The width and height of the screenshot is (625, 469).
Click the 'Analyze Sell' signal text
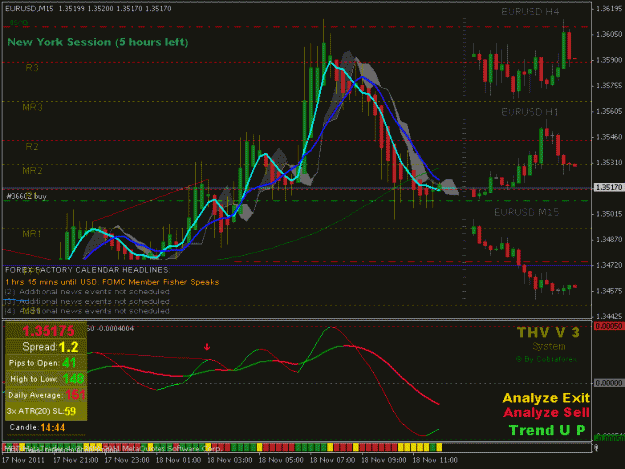pos(546,412)
